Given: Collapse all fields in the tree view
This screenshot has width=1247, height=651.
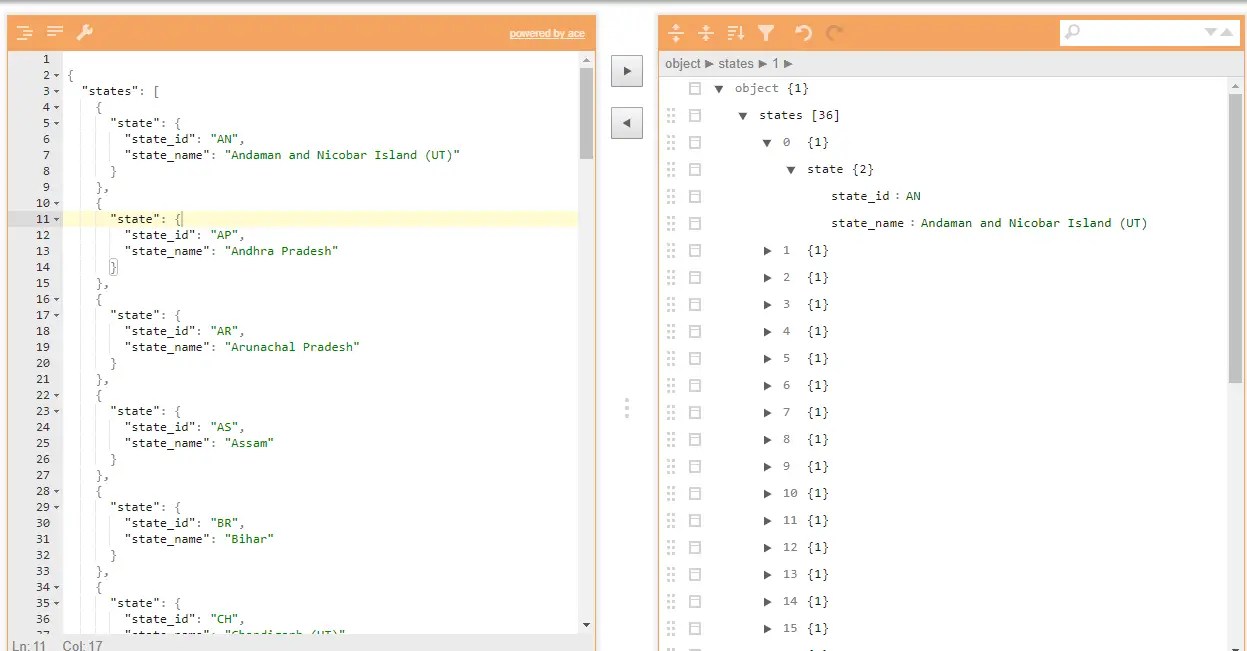Looking at the screenshot, I should pos(706,33).
